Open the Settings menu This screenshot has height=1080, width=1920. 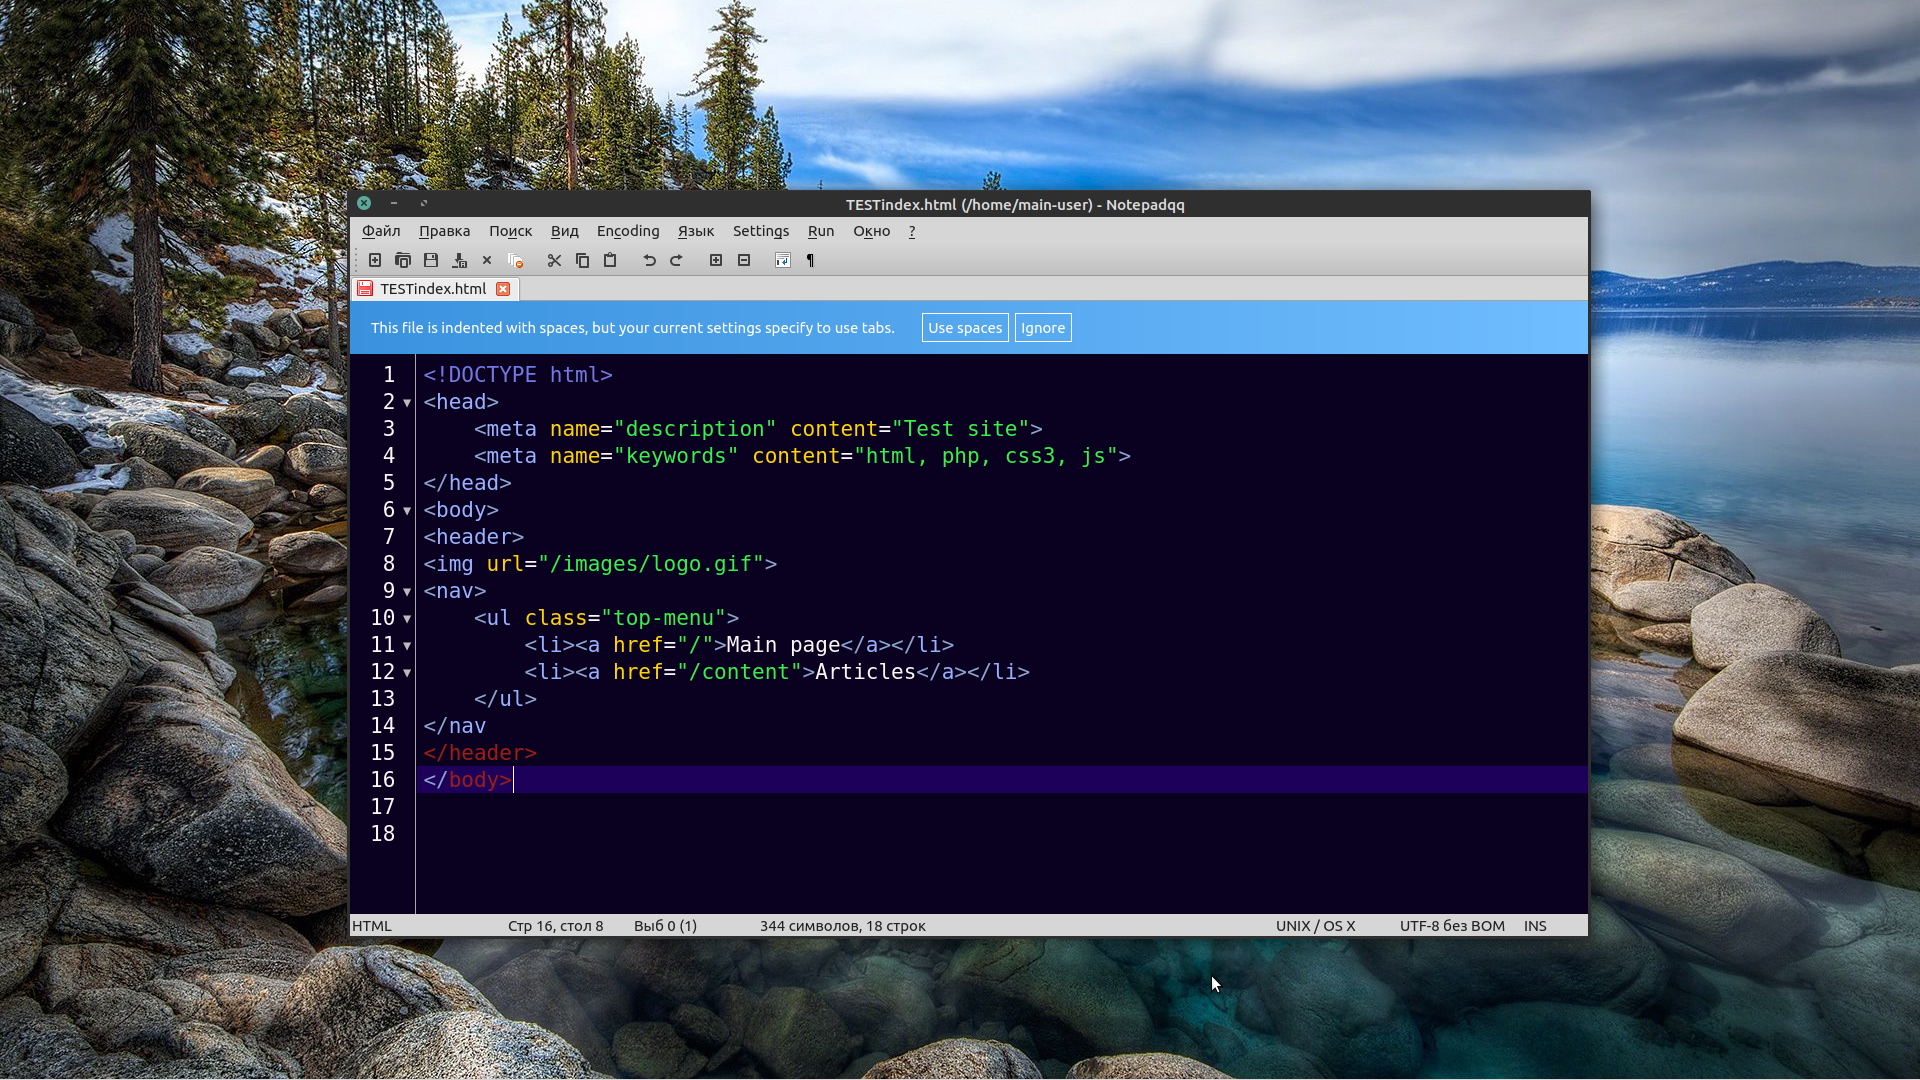coord(761,231)
